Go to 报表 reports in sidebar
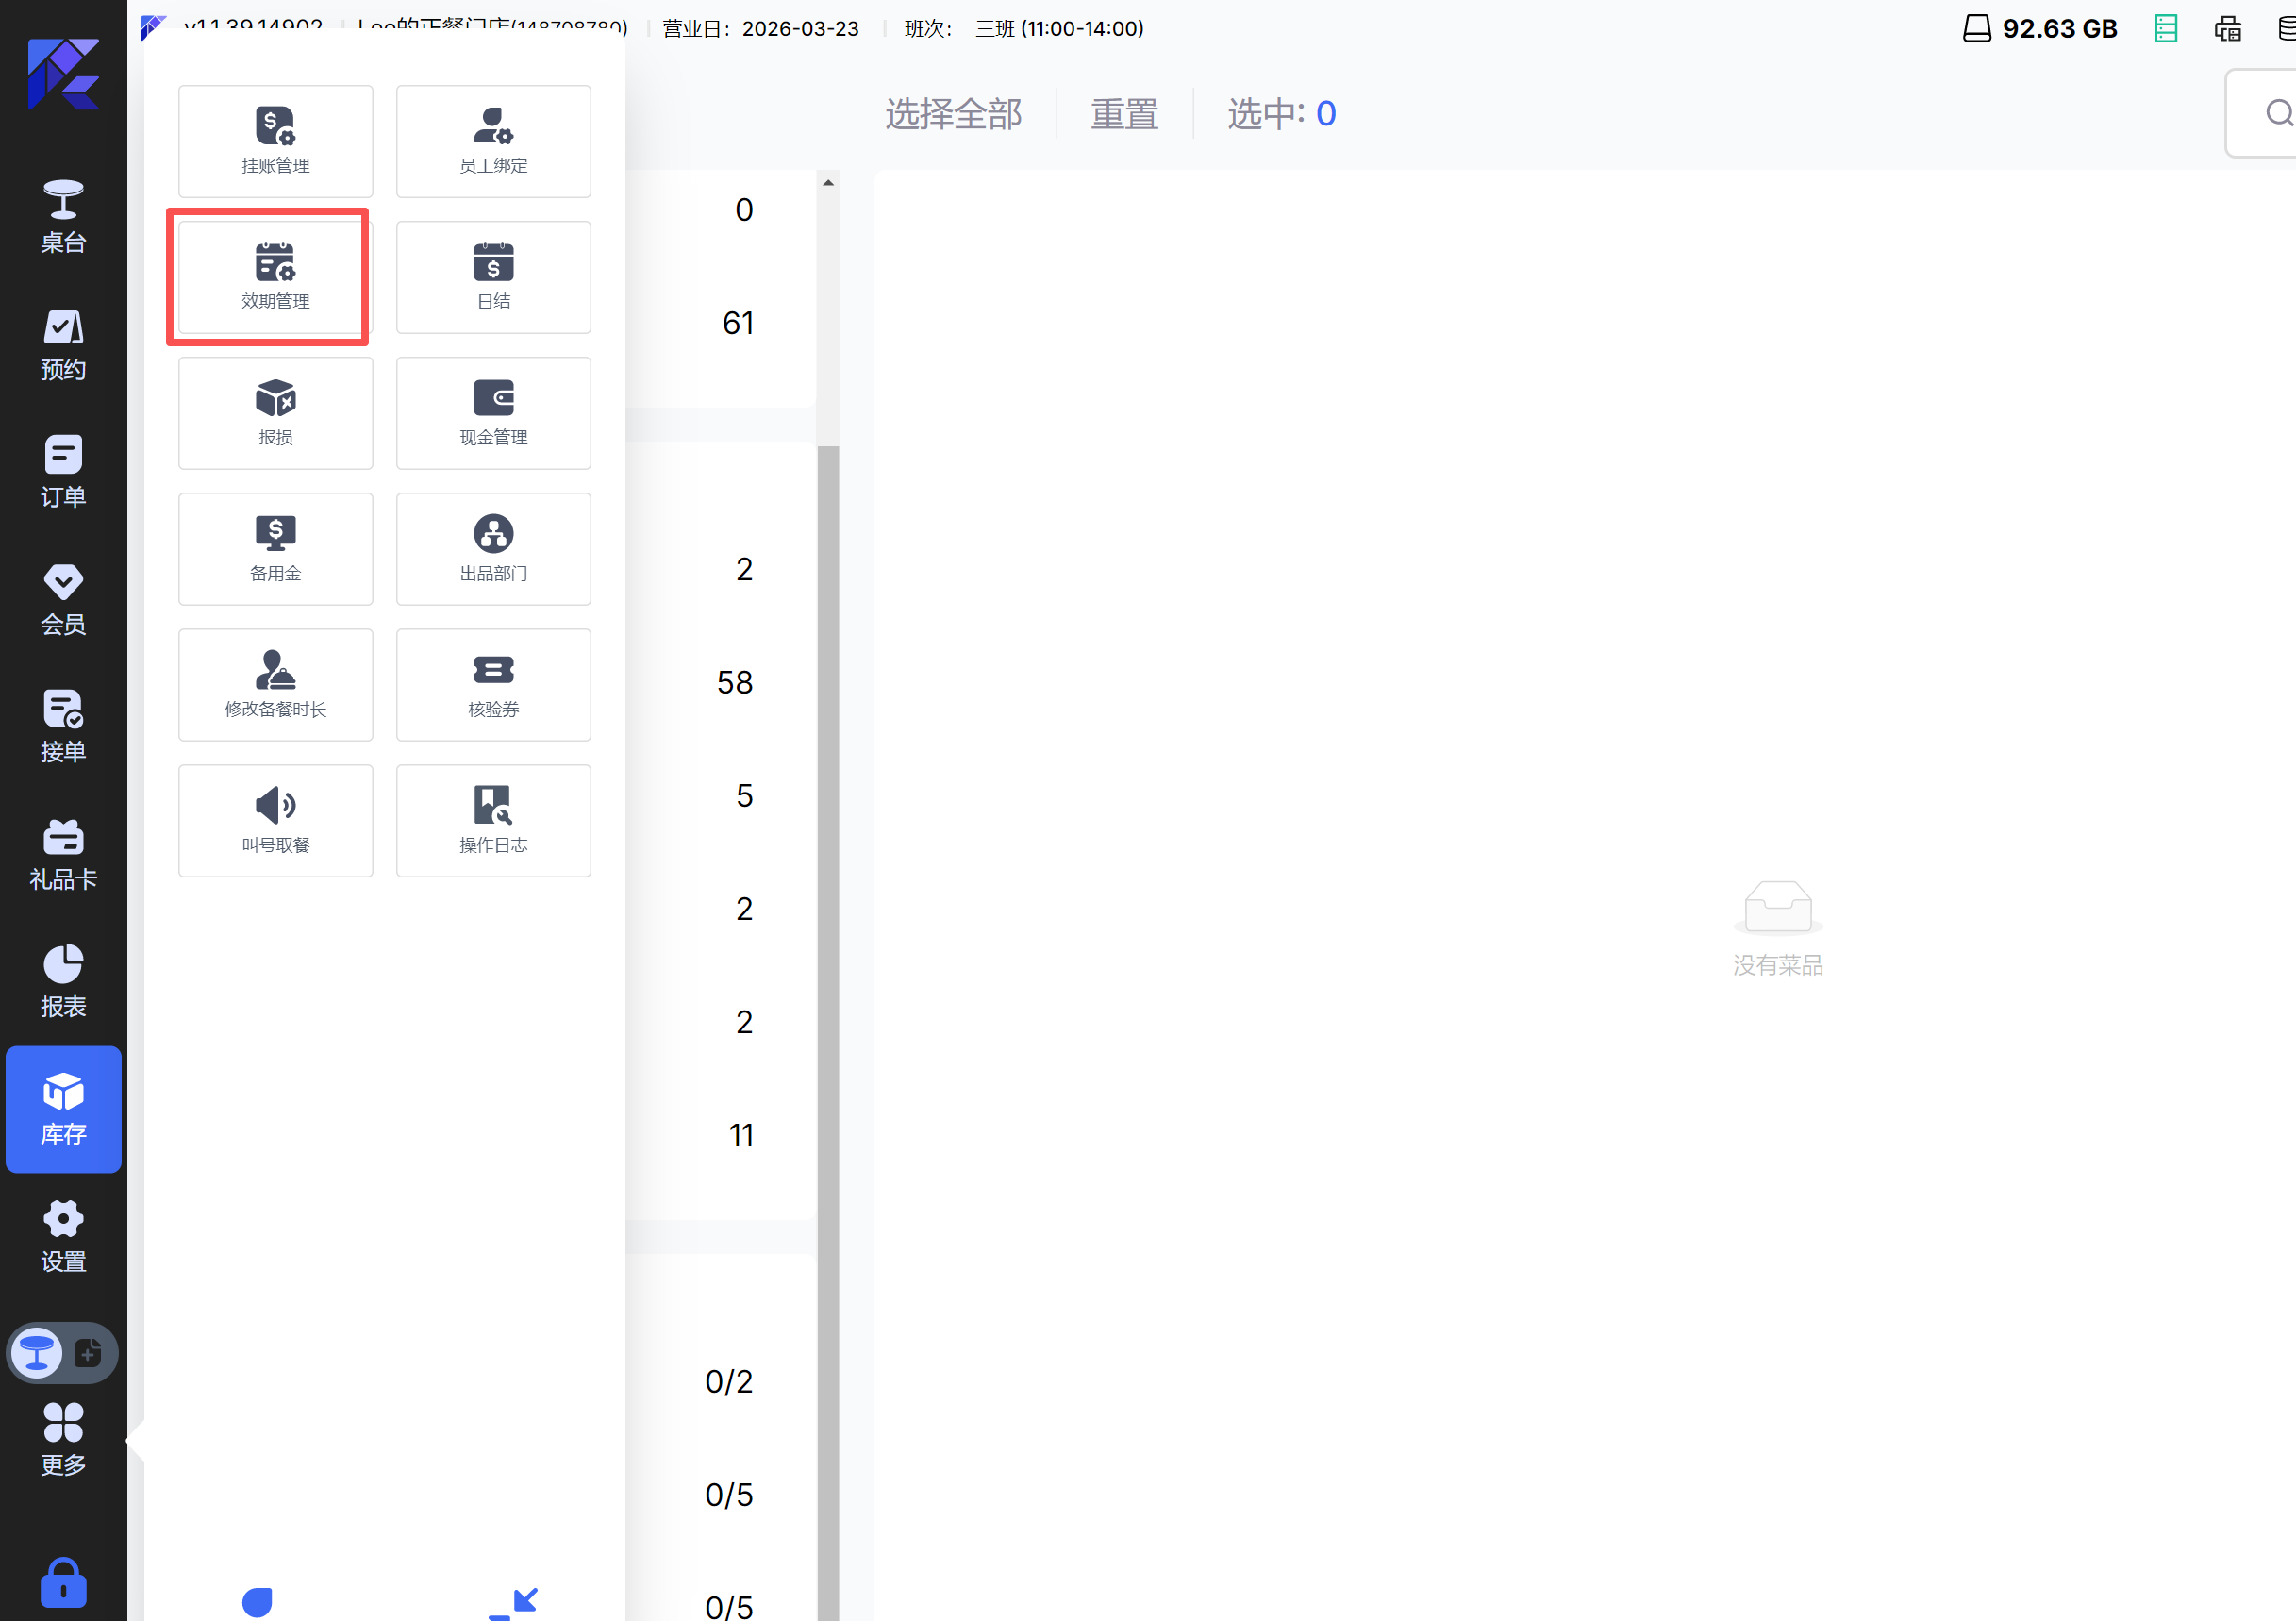The height and width of the screenshot is (1621, 2296). click(x=63, y=981)
